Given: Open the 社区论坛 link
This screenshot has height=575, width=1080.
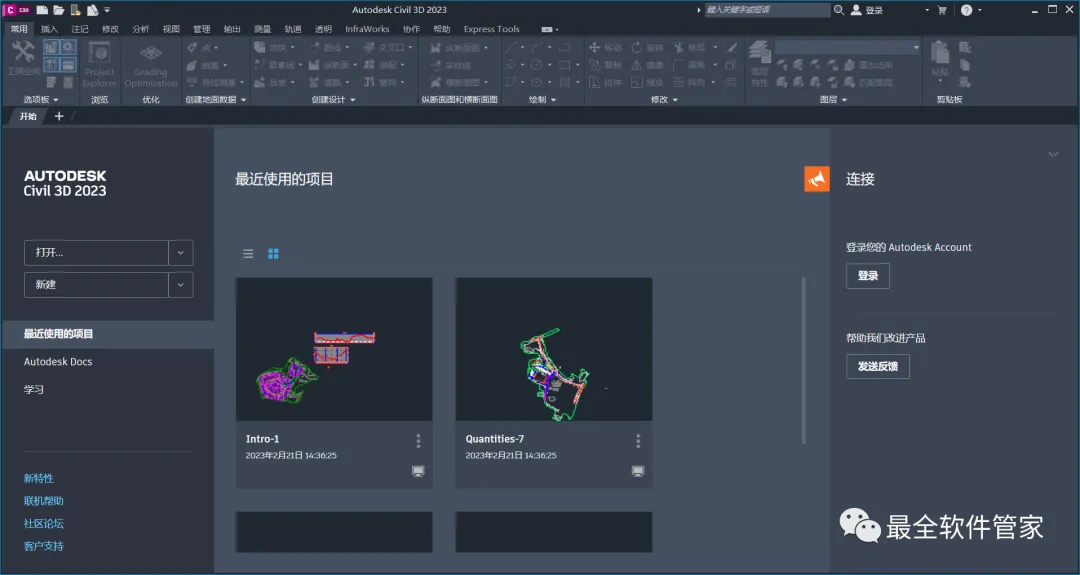Looking at the screenshot, I should (43, 523).
